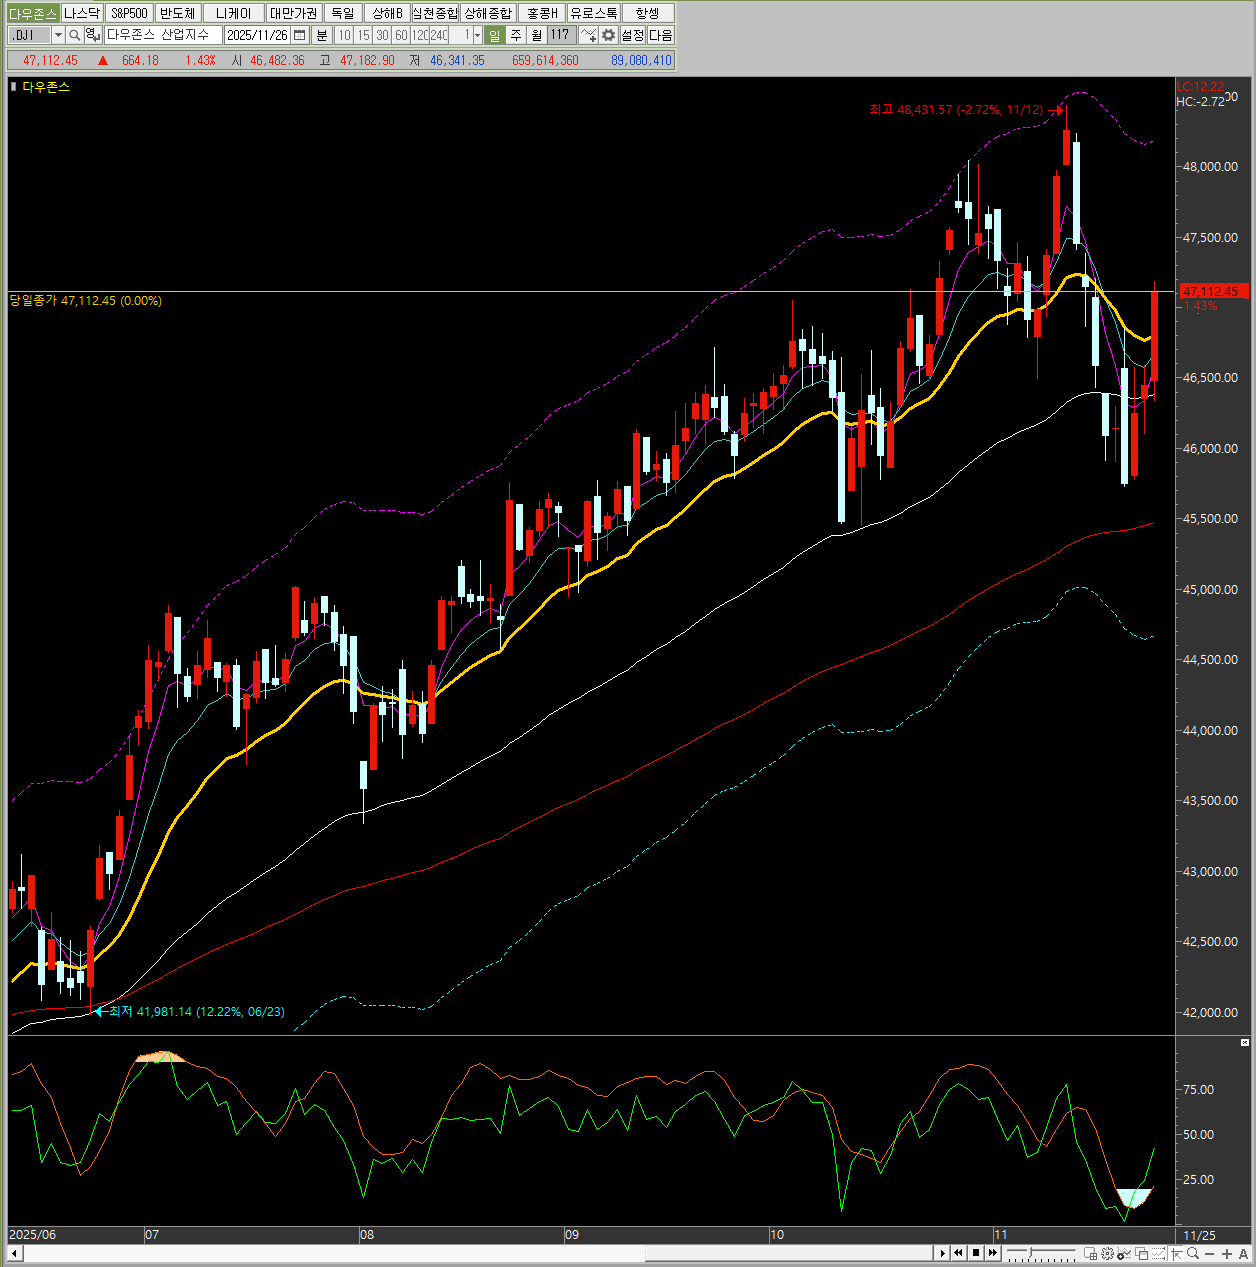1256x1267 pixels.
Task: Click the 영 language switch icon
Action: [x=91, y=35]
